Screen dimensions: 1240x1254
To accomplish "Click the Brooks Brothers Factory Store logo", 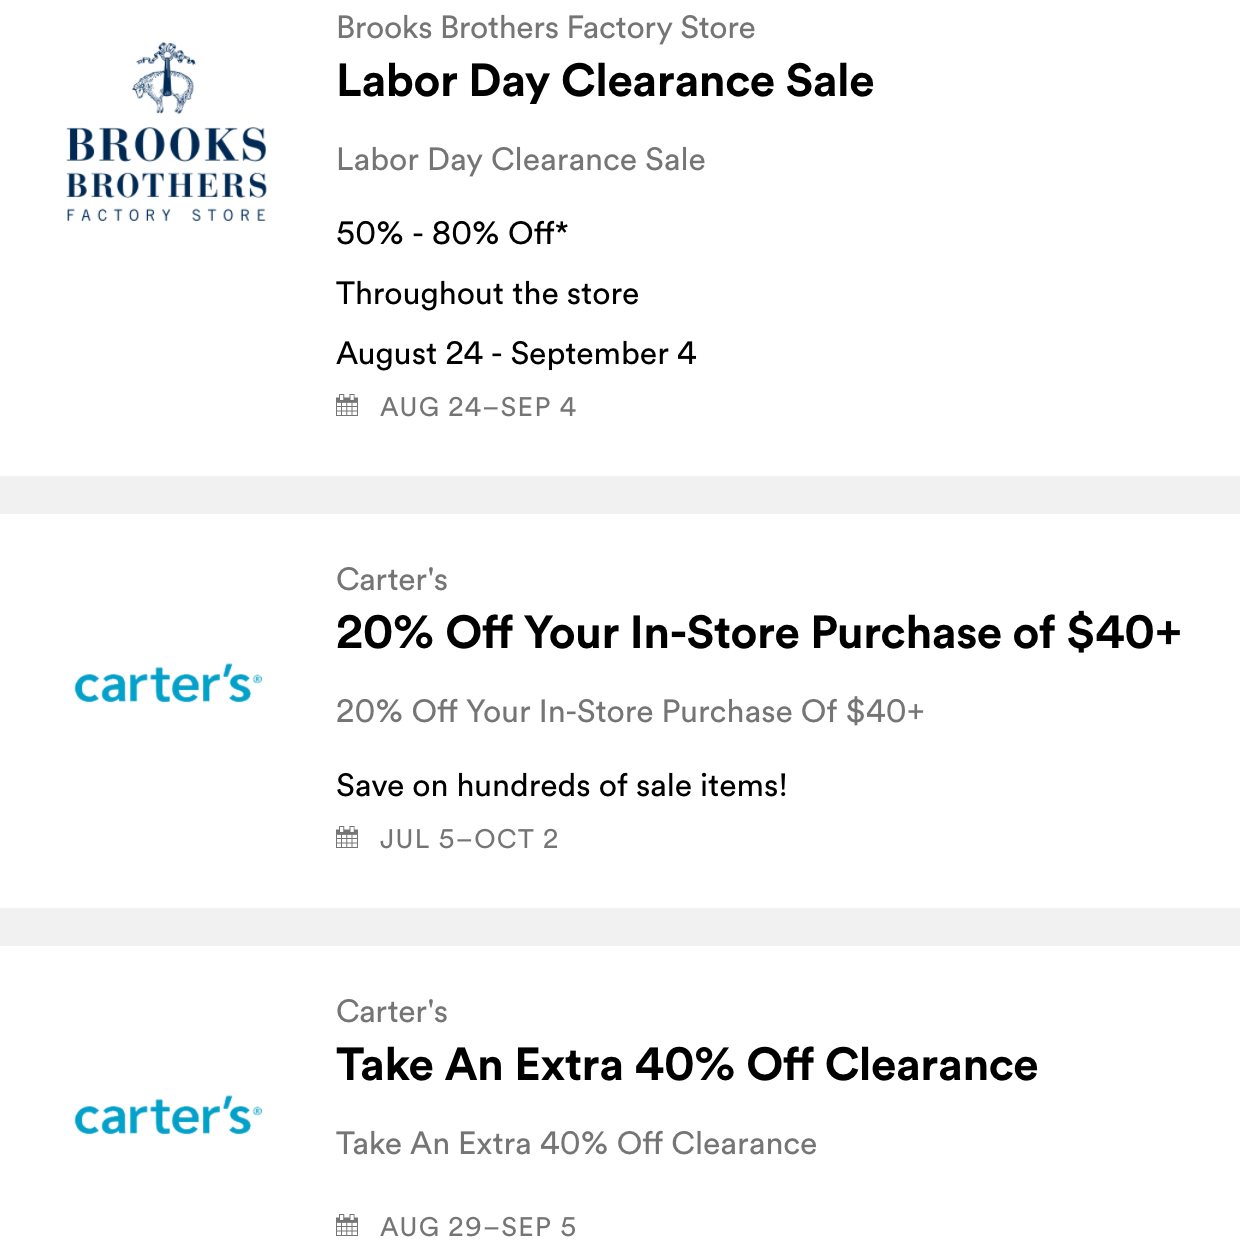I will click(x=167, y=133).
